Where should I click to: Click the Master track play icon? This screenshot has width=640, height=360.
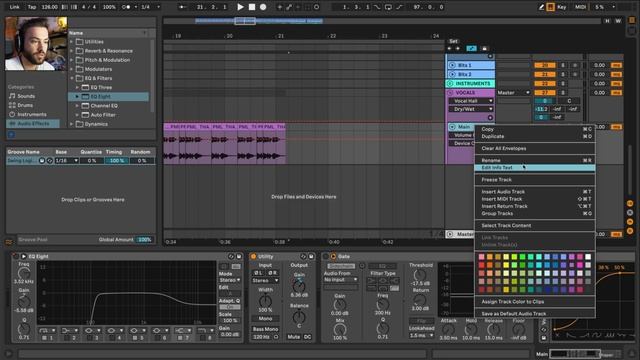pos(450,234)
